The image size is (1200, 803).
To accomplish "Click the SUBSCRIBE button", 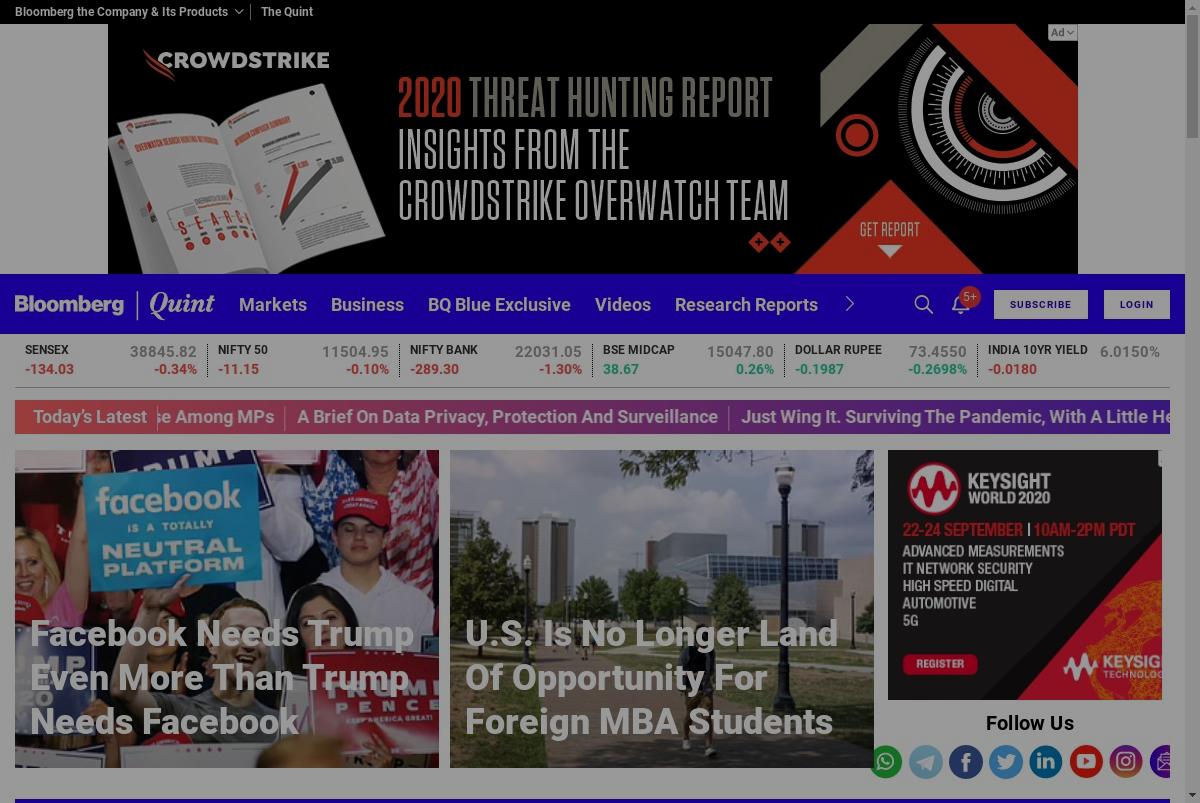I will click(x=1040, y=304).
